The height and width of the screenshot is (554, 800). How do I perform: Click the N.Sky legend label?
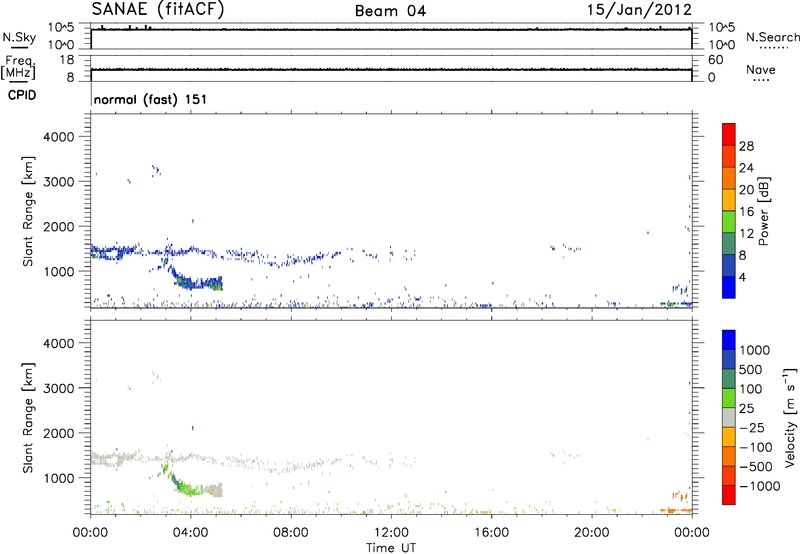coord(19,37)
